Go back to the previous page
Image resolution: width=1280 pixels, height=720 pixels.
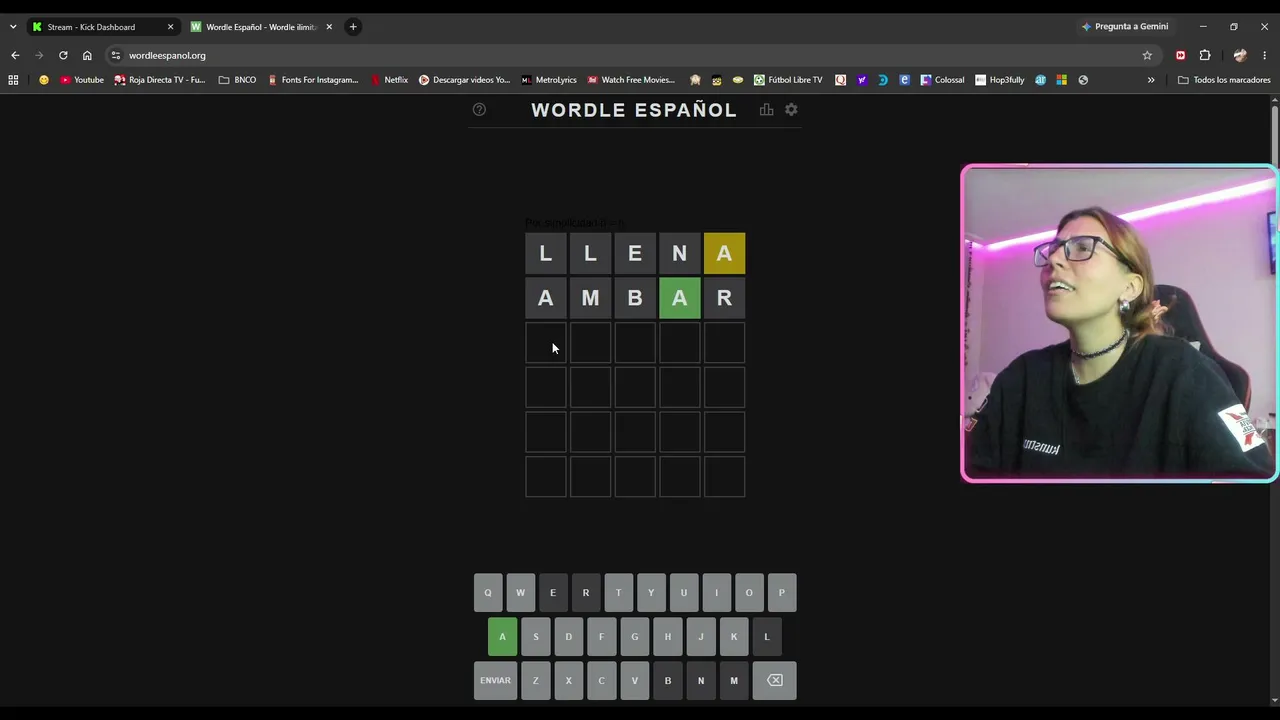(15, 56)
